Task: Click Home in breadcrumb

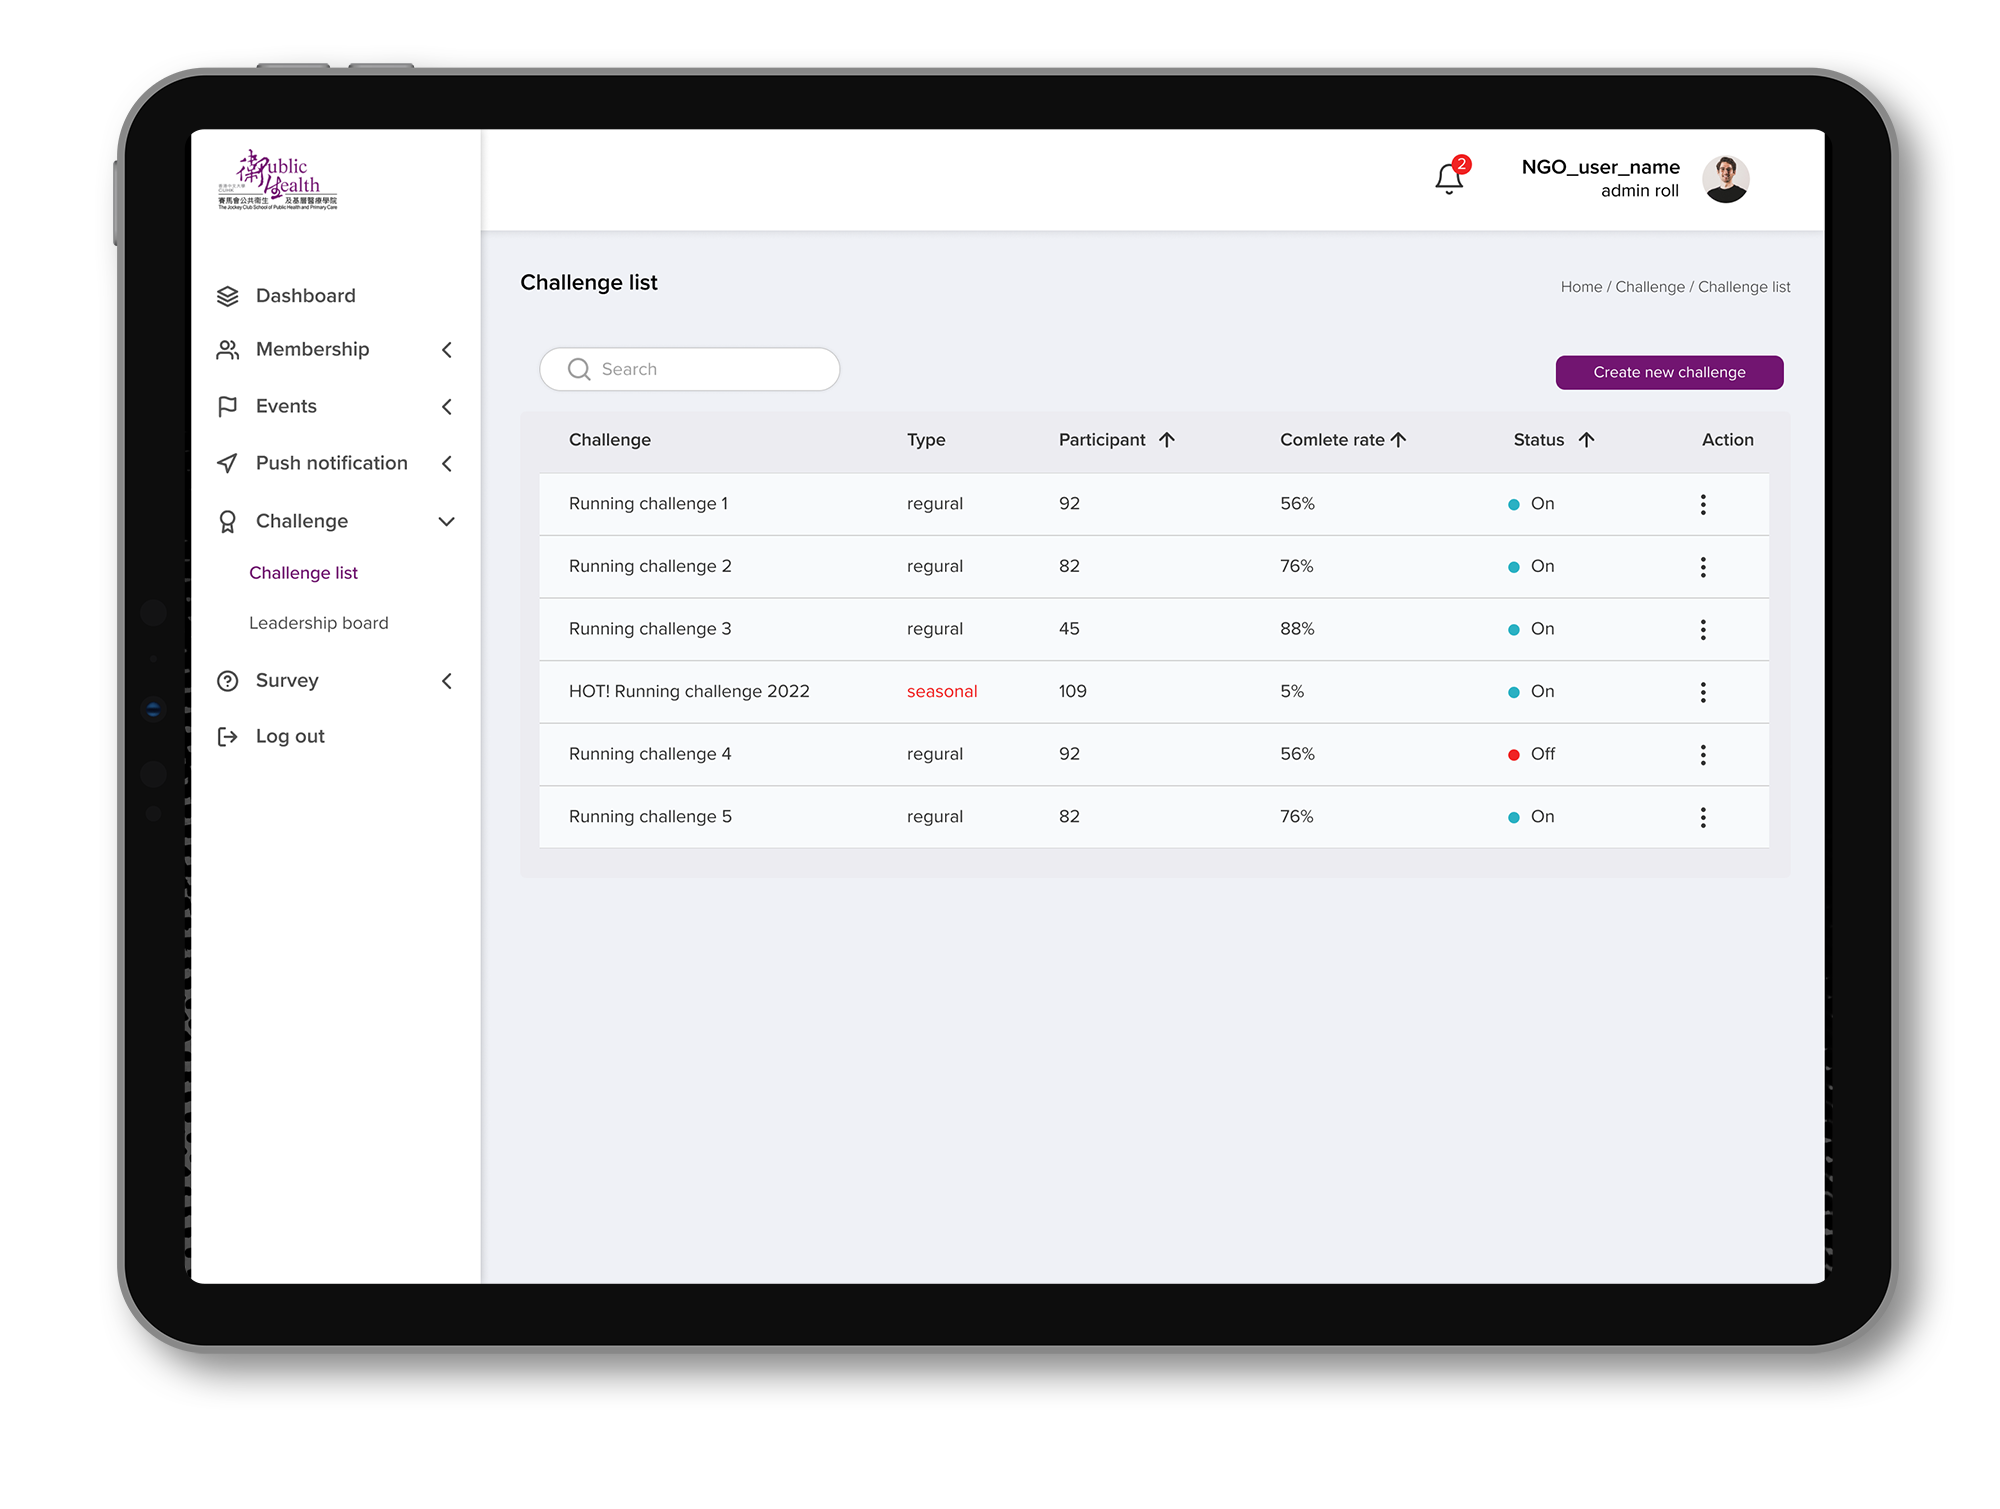Action: 1580,287
